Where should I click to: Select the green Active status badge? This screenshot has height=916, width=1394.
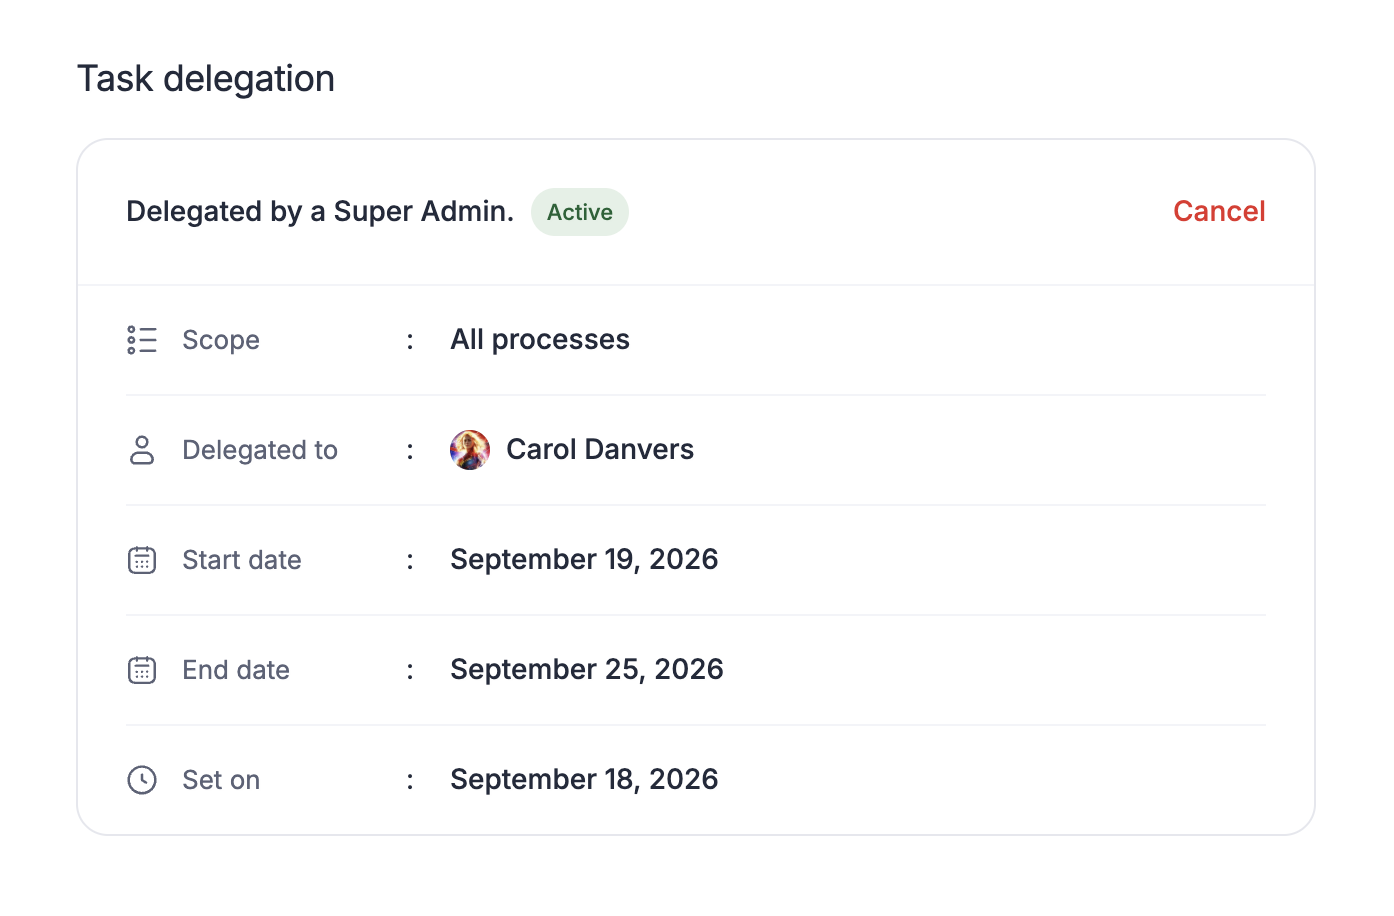pos(580,212)
